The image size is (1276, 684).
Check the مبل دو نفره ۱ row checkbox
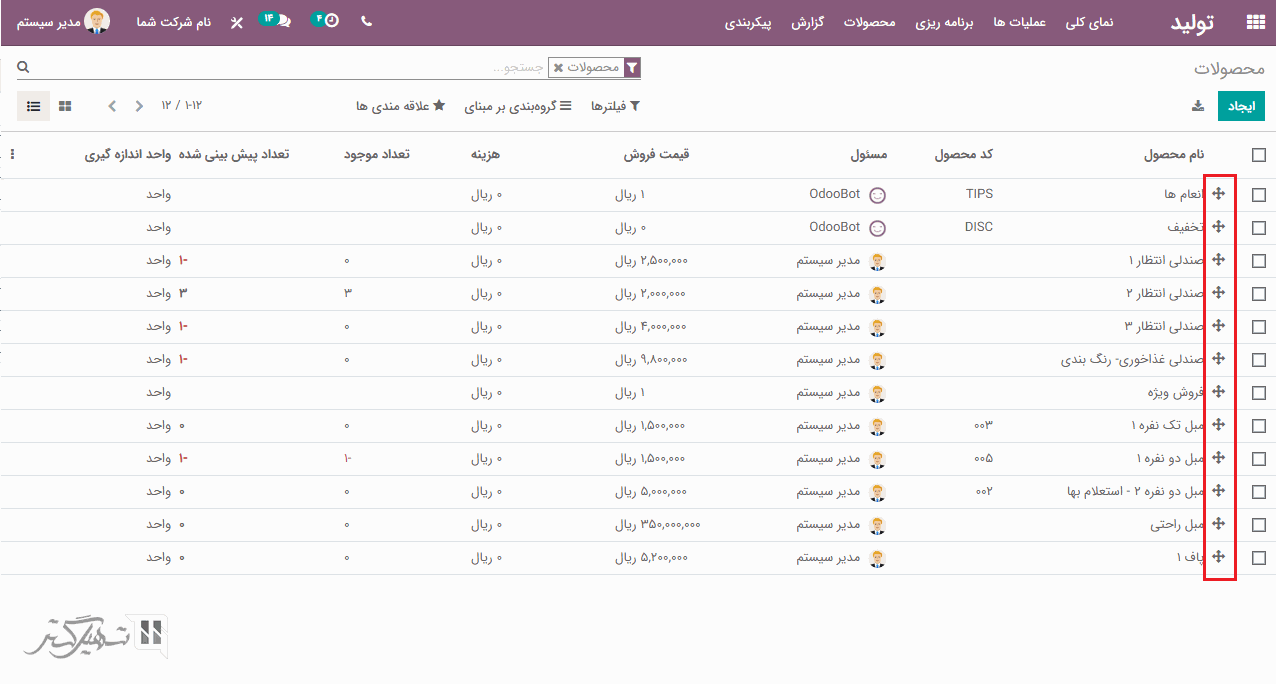point(1259,459)
